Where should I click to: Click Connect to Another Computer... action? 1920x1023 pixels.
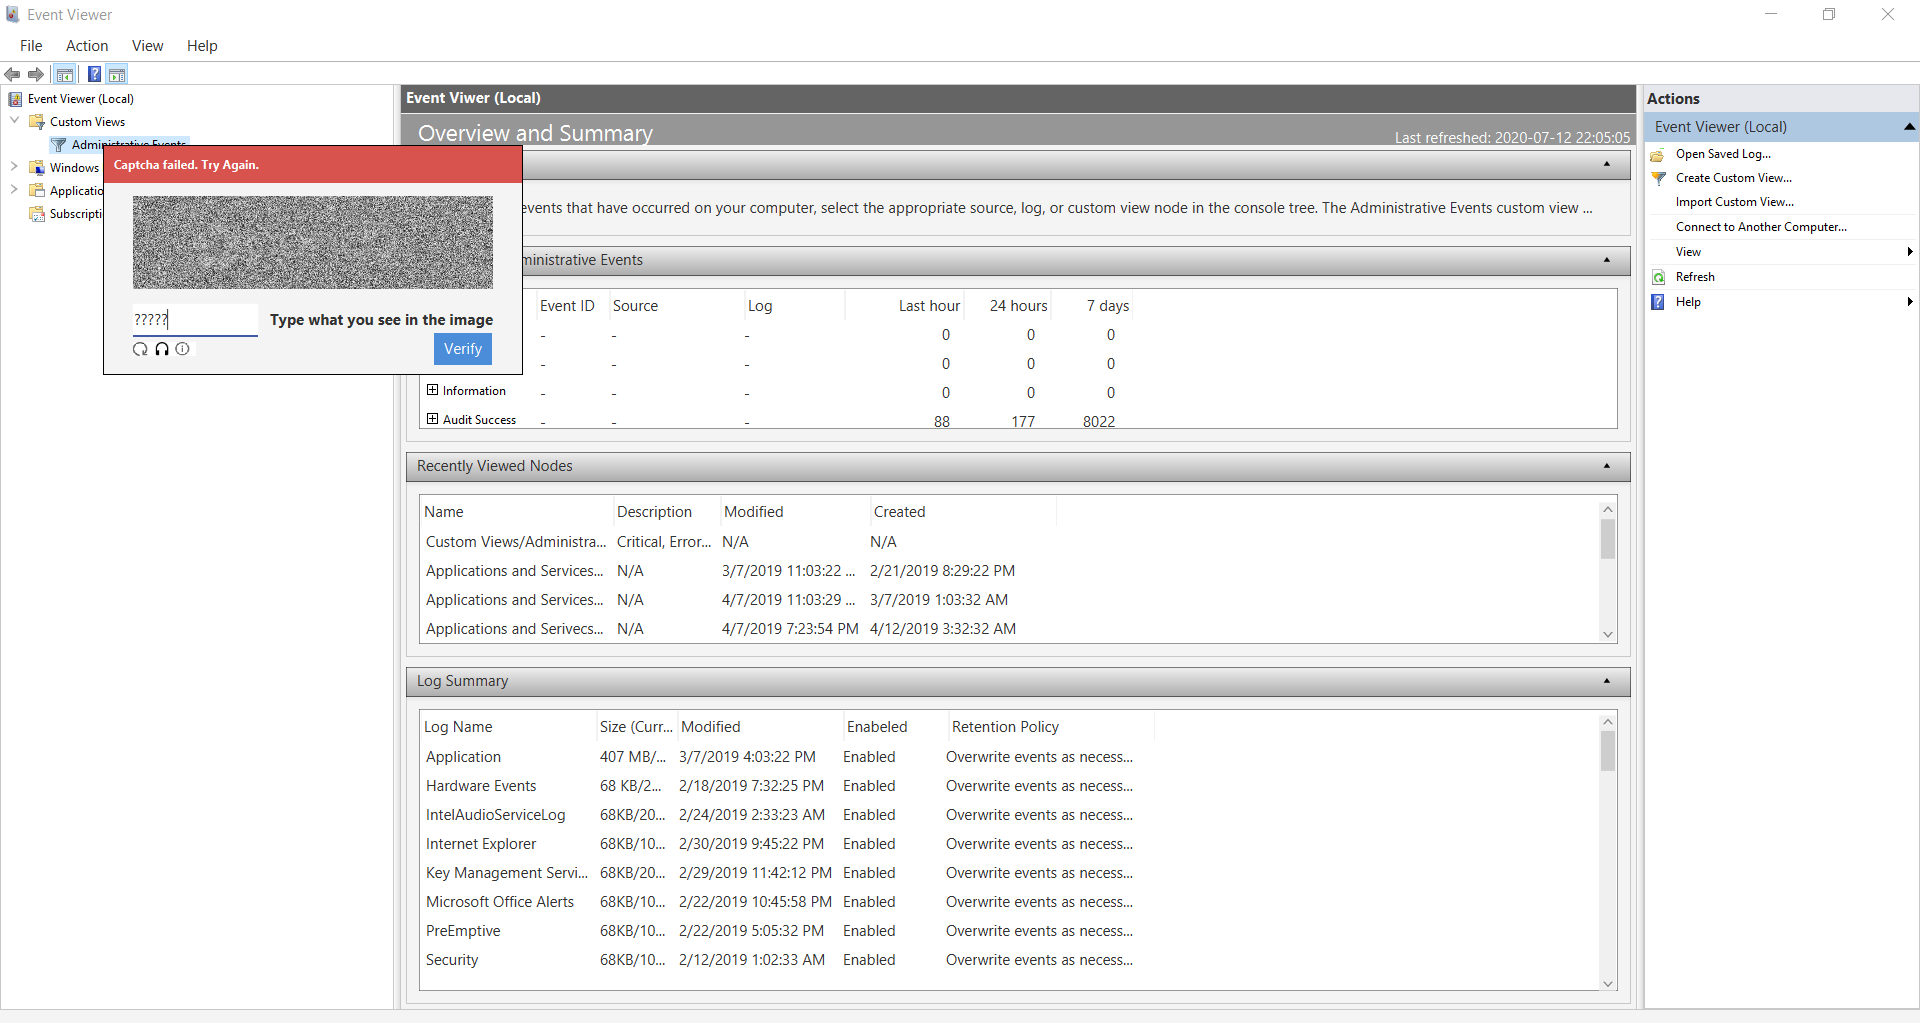(1761, 227)
